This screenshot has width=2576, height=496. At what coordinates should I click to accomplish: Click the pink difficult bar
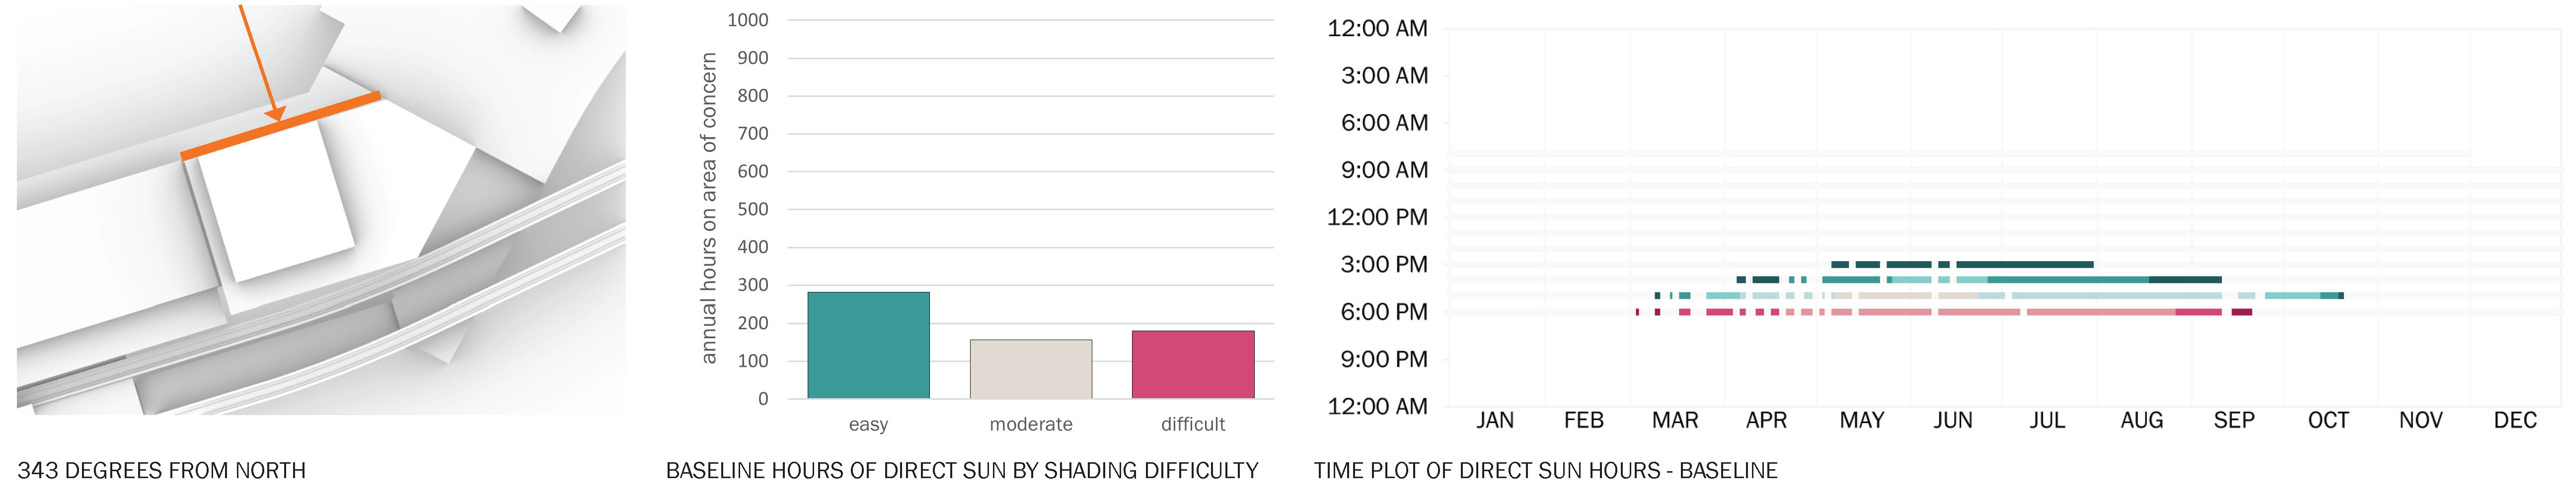pos(1193,364)
